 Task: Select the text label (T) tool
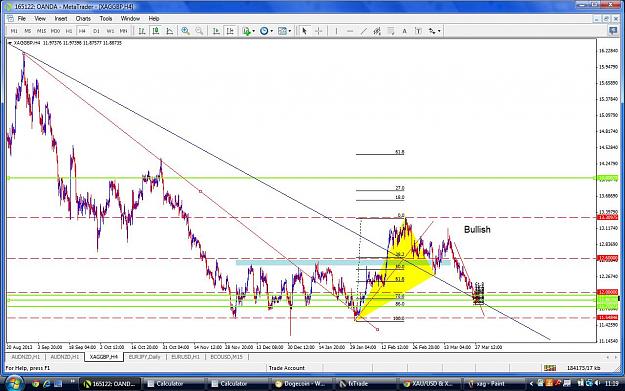(x=418, y=31)
